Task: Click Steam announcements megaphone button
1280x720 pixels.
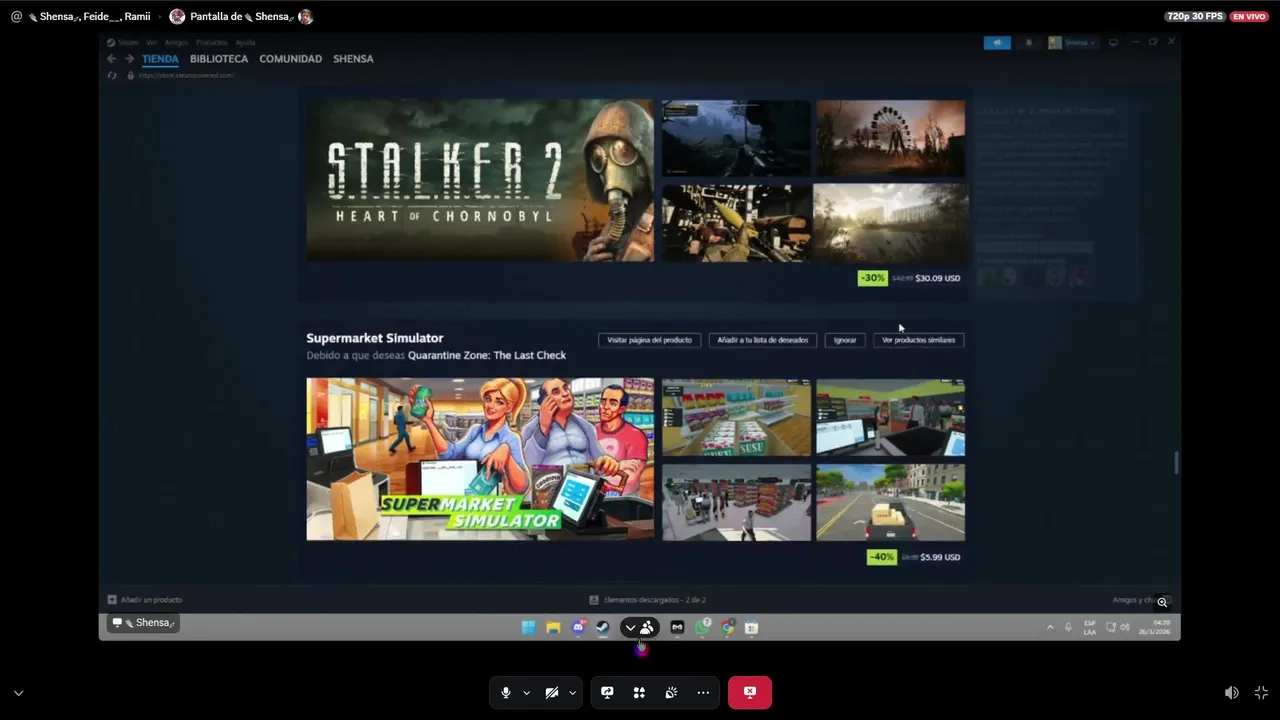Action: click(x=997, y=43)
